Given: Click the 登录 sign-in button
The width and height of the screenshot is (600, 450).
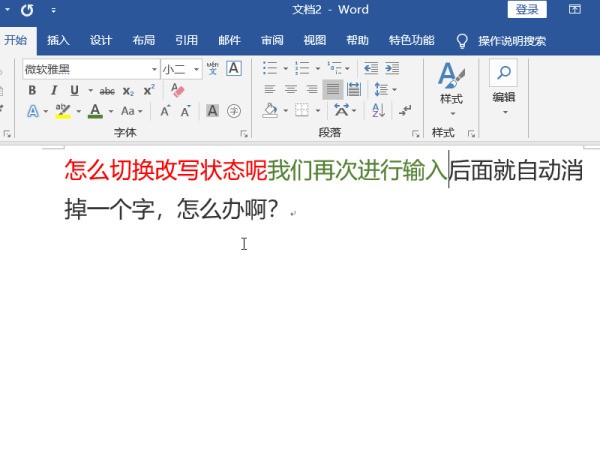Looking at the screenshot, I should tap(527, 10).
